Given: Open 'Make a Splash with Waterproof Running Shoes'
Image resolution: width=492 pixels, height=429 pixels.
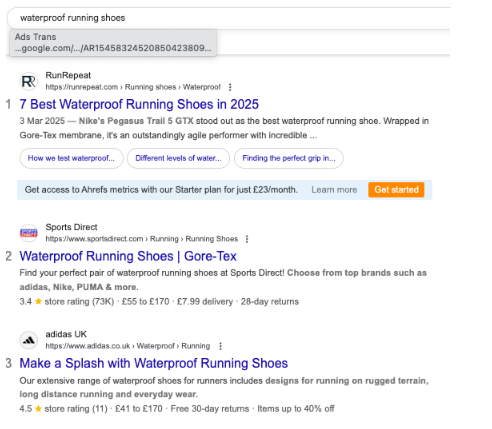Looking at the screenshot, I should pos(154,363).
